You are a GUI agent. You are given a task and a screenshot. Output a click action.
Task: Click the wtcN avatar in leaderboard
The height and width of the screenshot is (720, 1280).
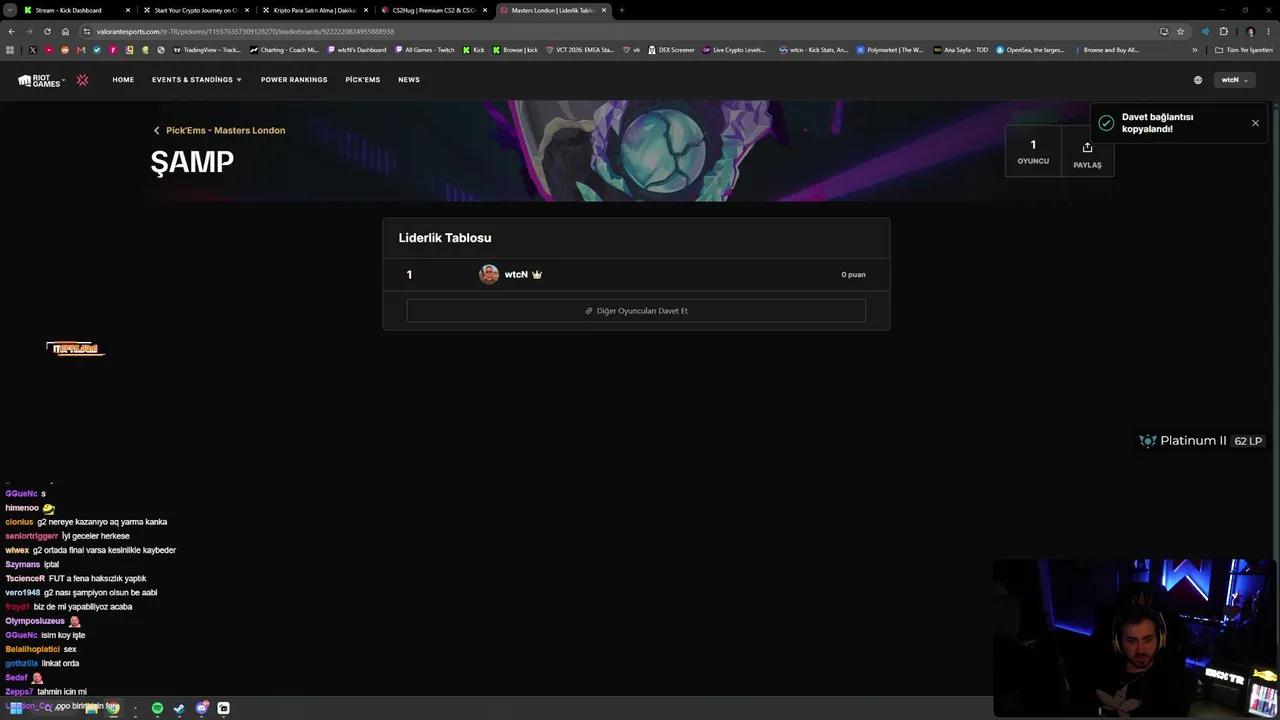tap(489, 274)
